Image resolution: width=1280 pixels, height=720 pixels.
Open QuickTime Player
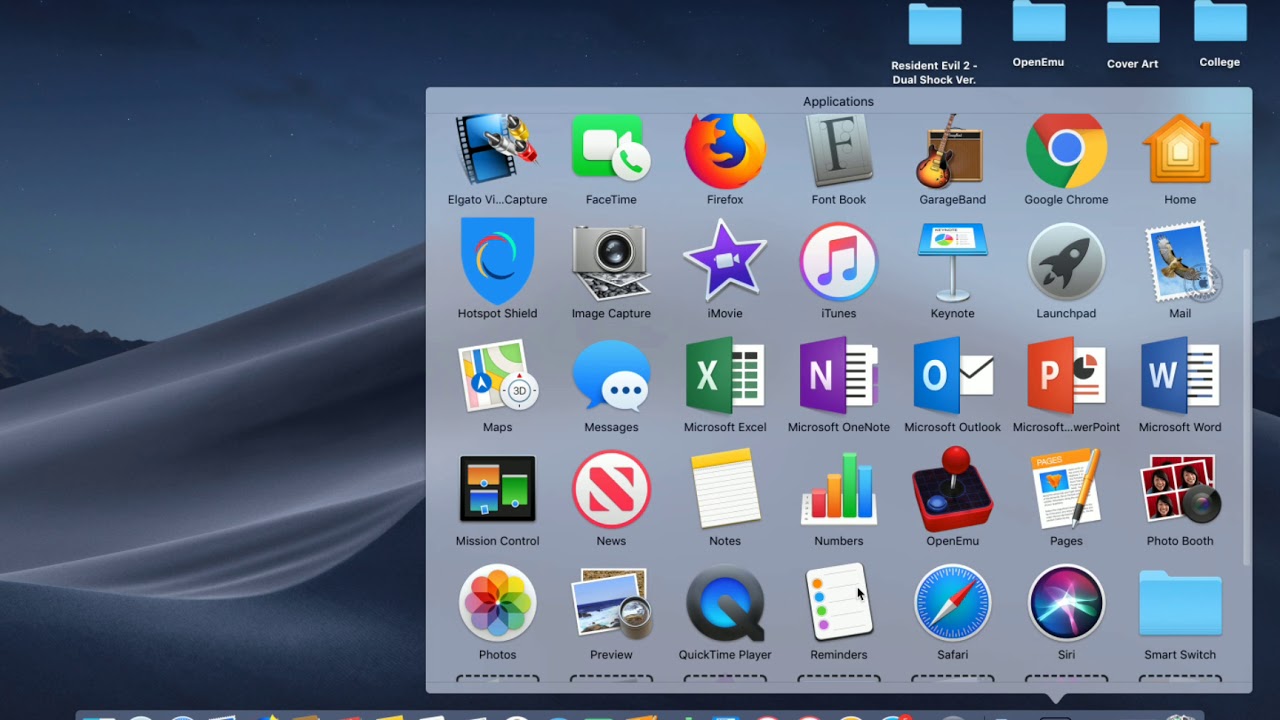tap(725, 603)
